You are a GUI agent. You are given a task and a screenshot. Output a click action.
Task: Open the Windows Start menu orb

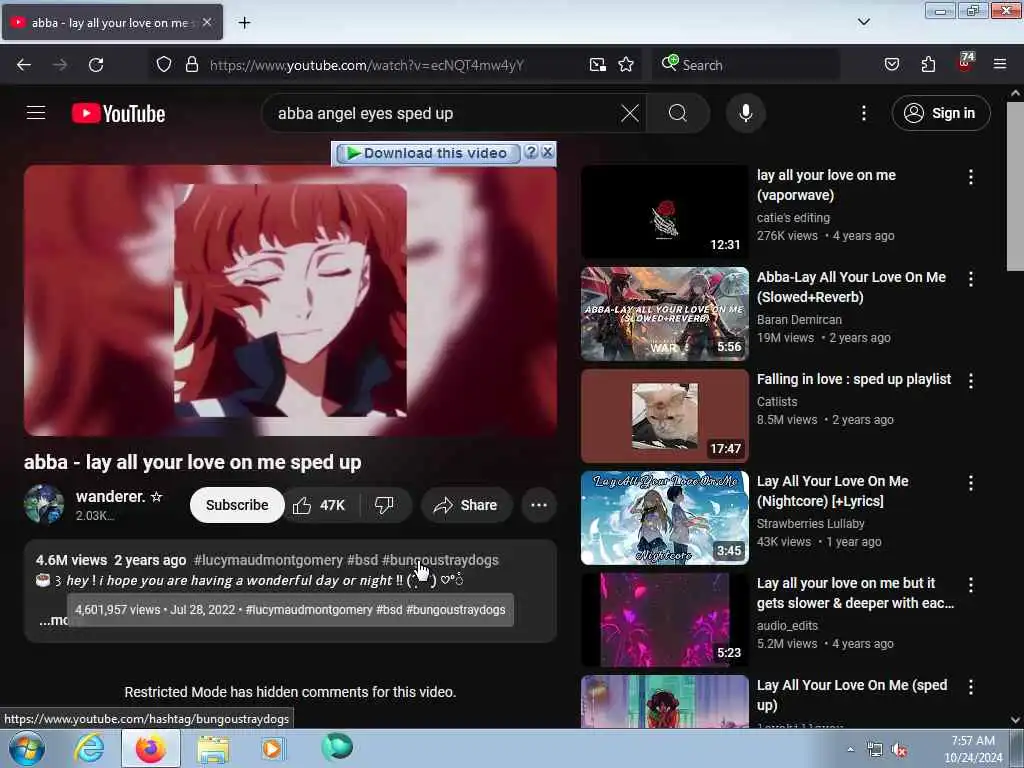(27, 748)
